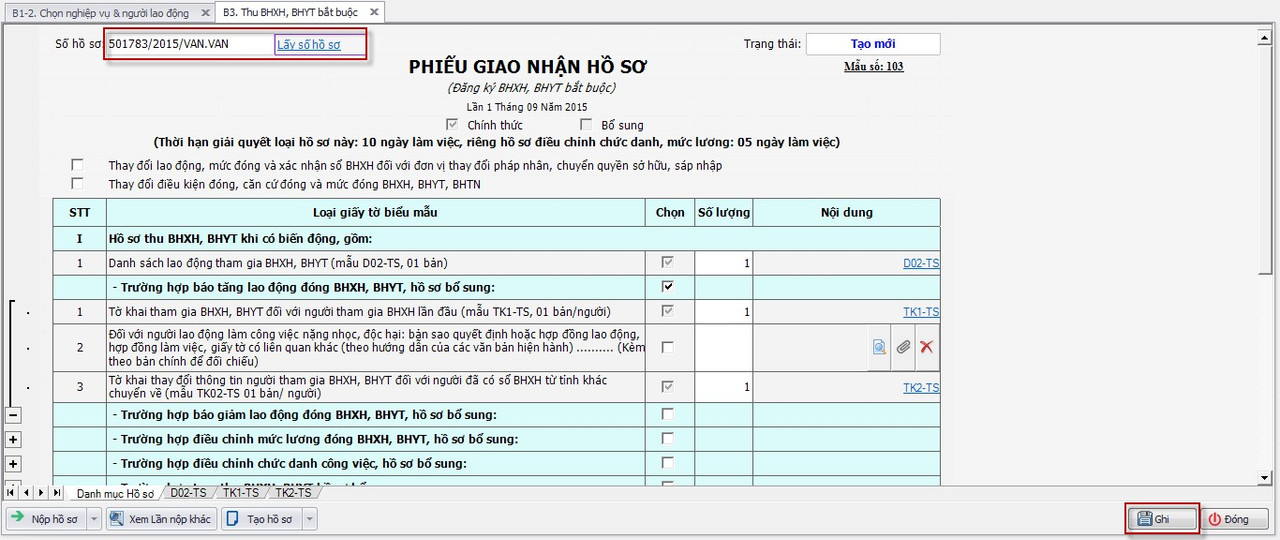The width and height of the screenshot is (1280, 540).
Task: Open the TK1-TS link in Nội dung column
Action: [x=921, y=312]
